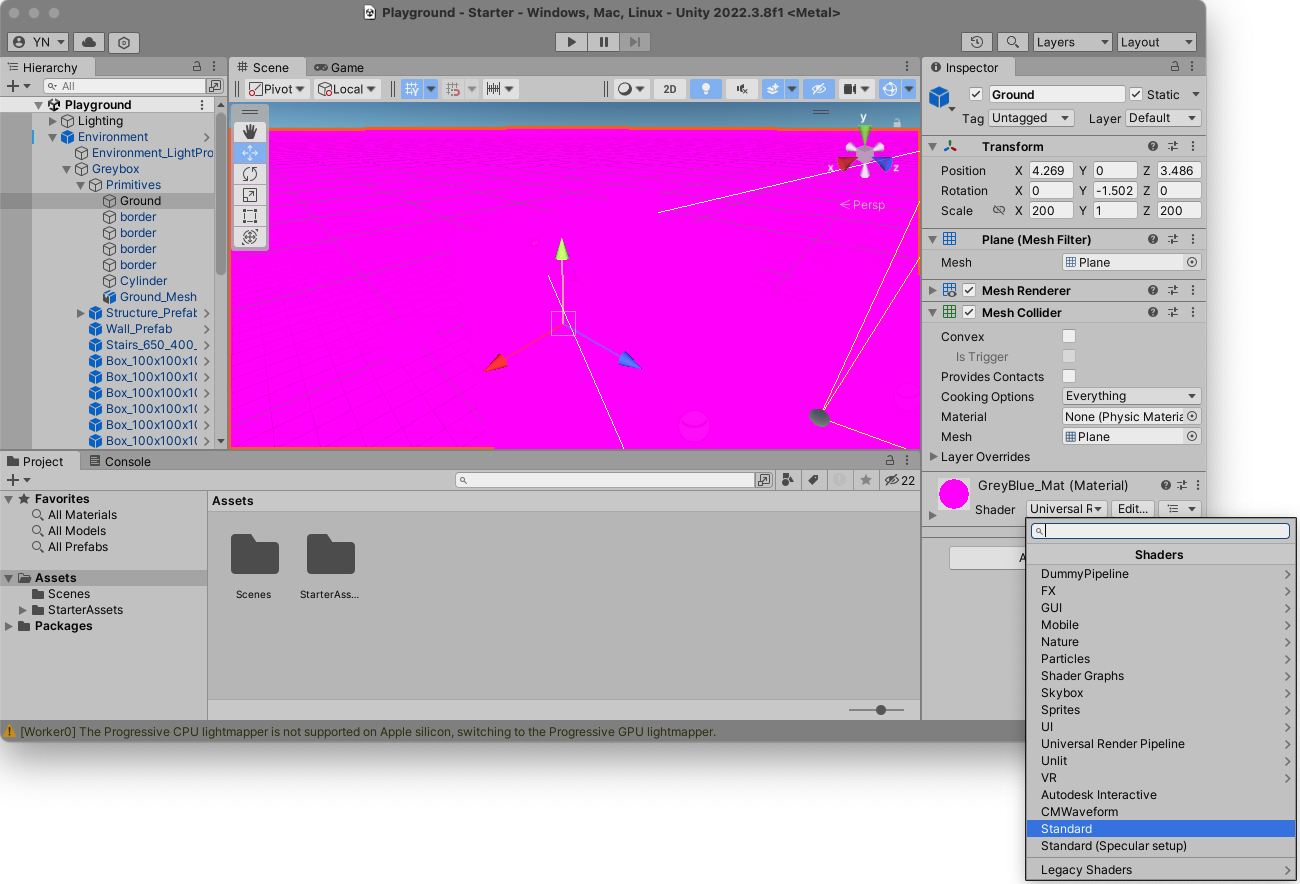Toggle scene lighting bulb icon

click(x=706, y=89)
